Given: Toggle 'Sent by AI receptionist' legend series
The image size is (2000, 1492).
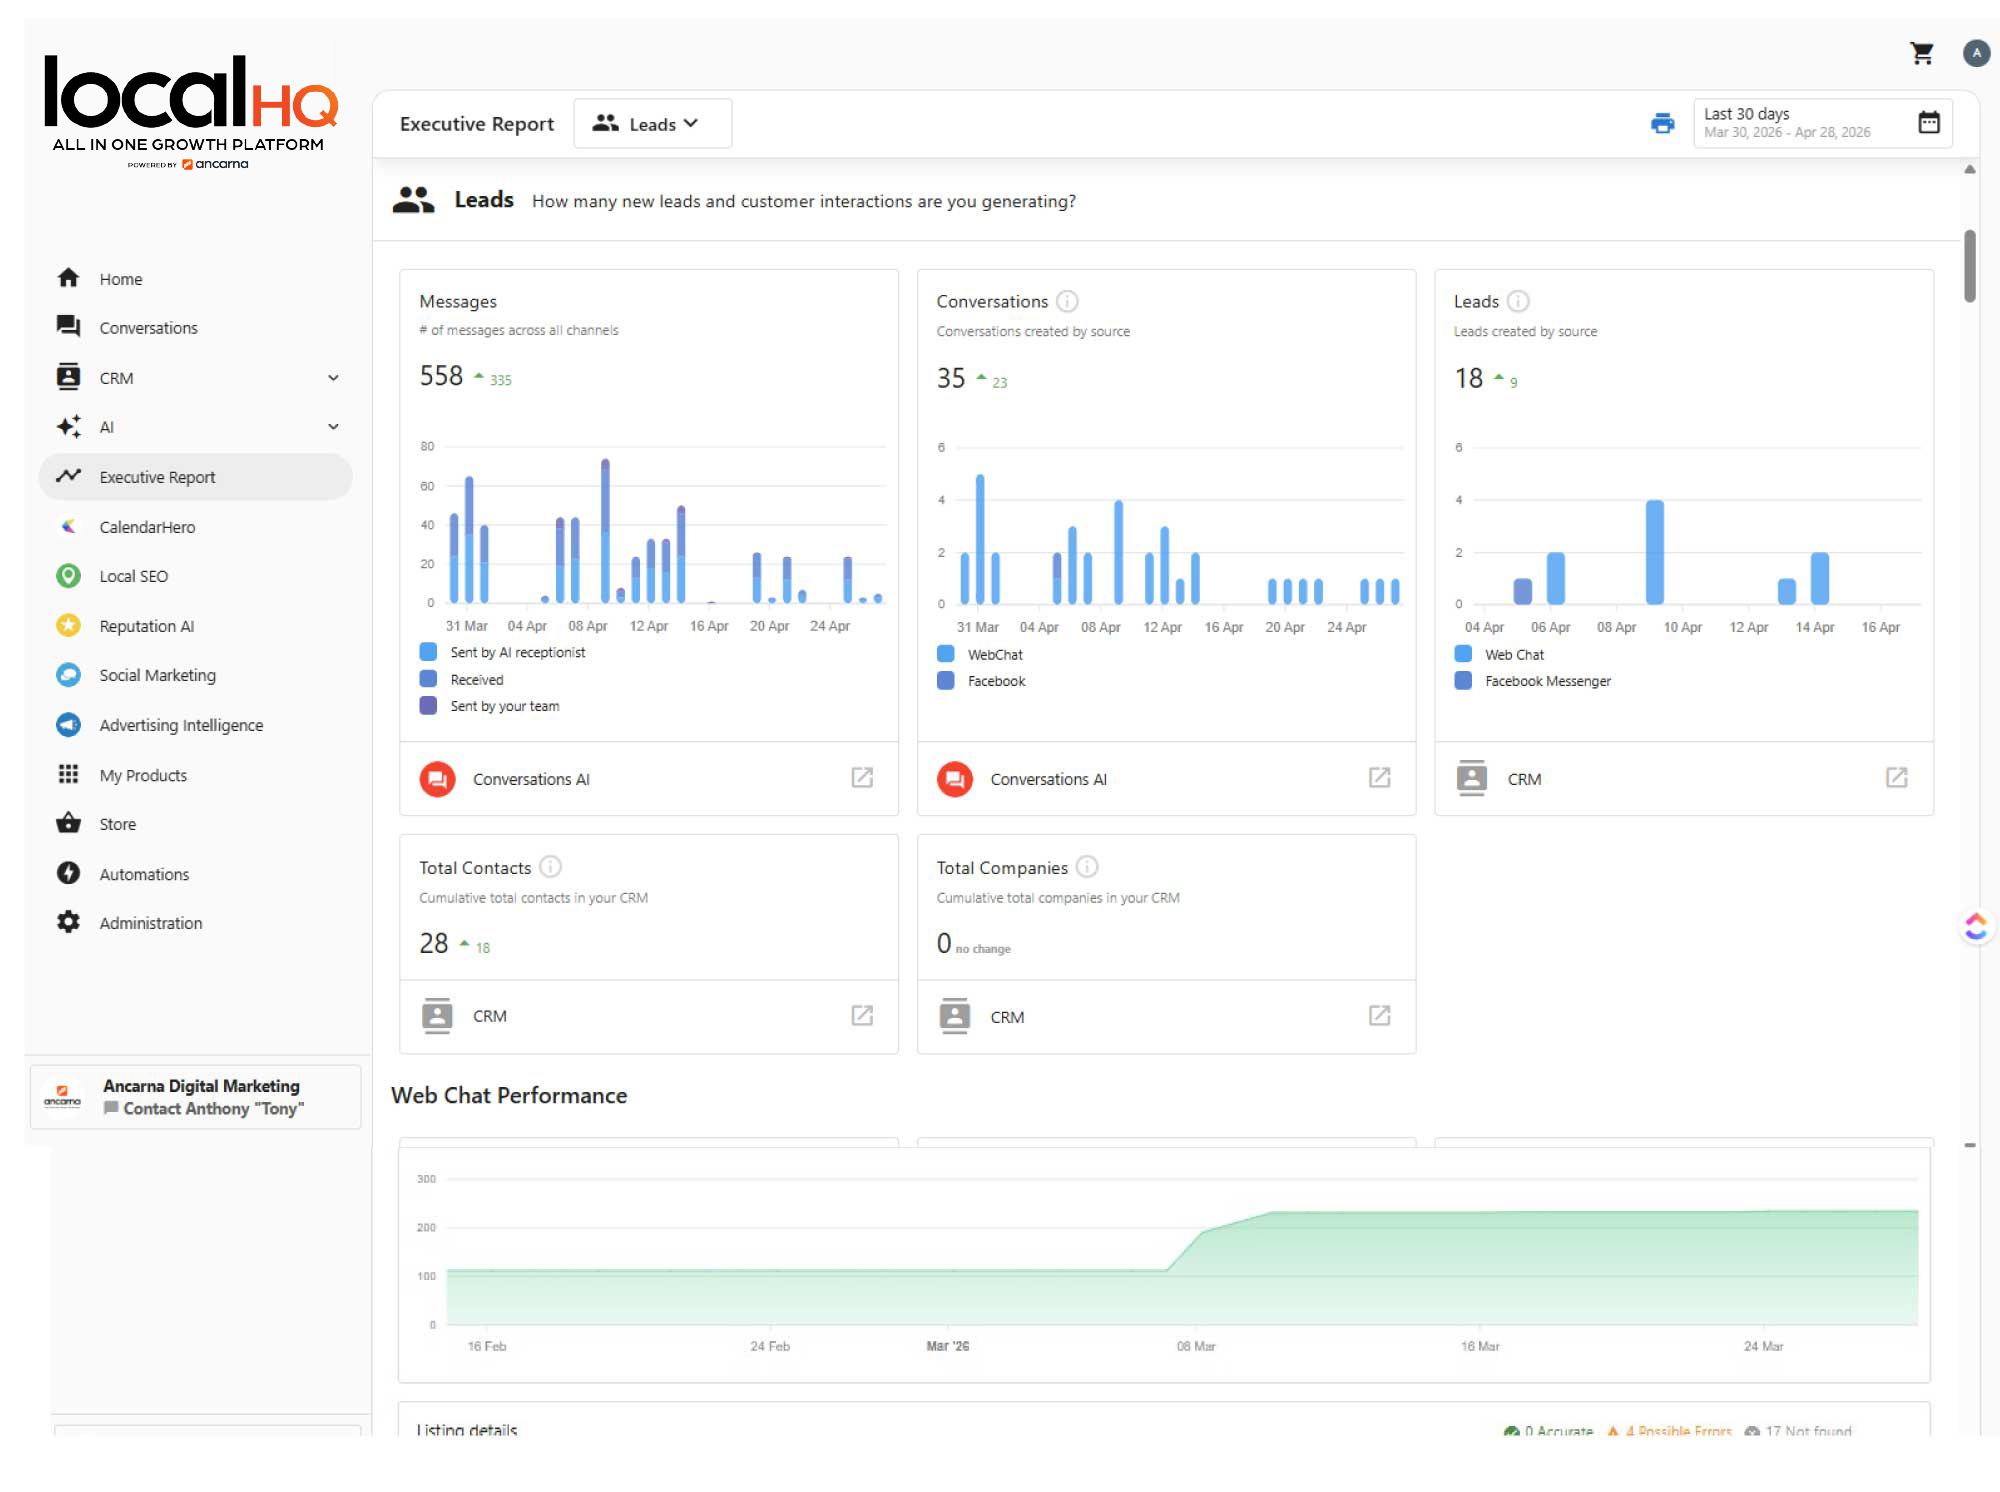Looking at the screenshot, I should coord(503,652).
